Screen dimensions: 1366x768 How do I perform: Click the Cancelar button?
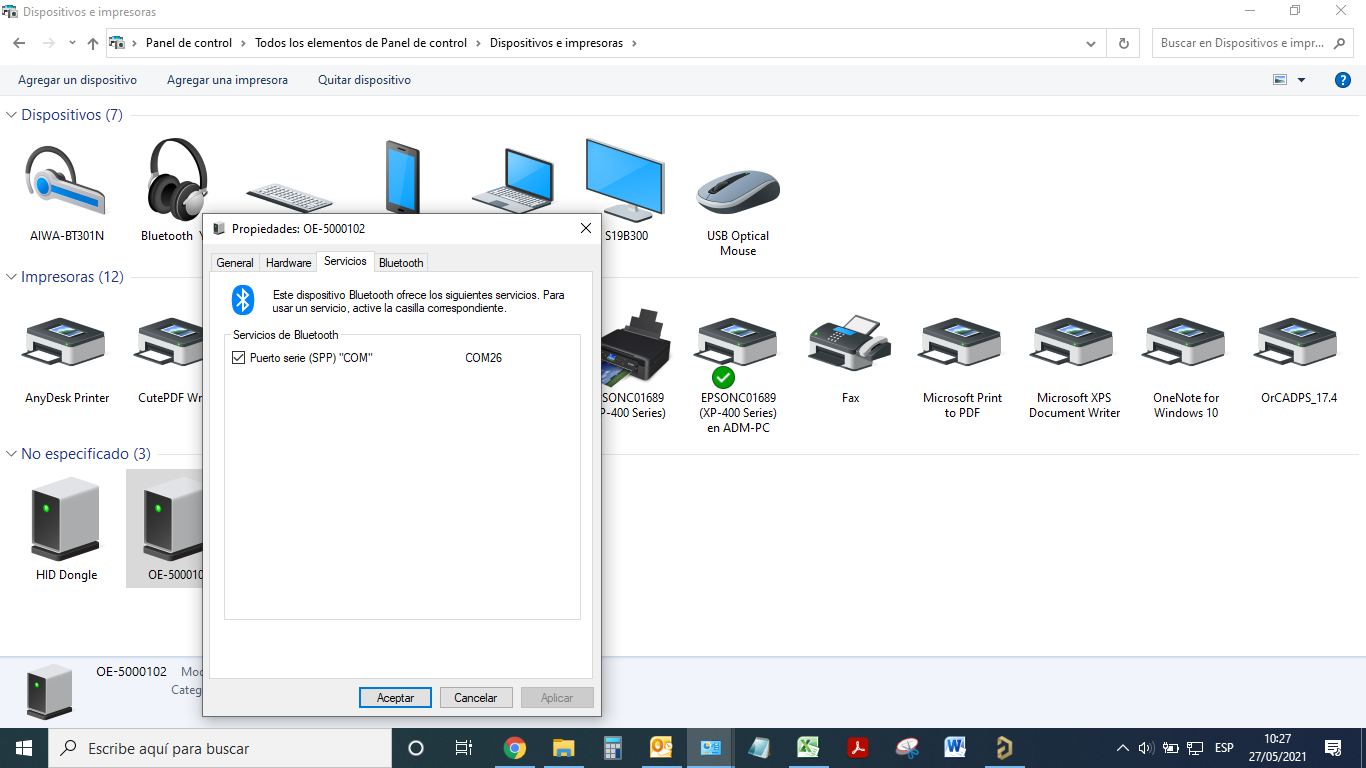[476, 698]
